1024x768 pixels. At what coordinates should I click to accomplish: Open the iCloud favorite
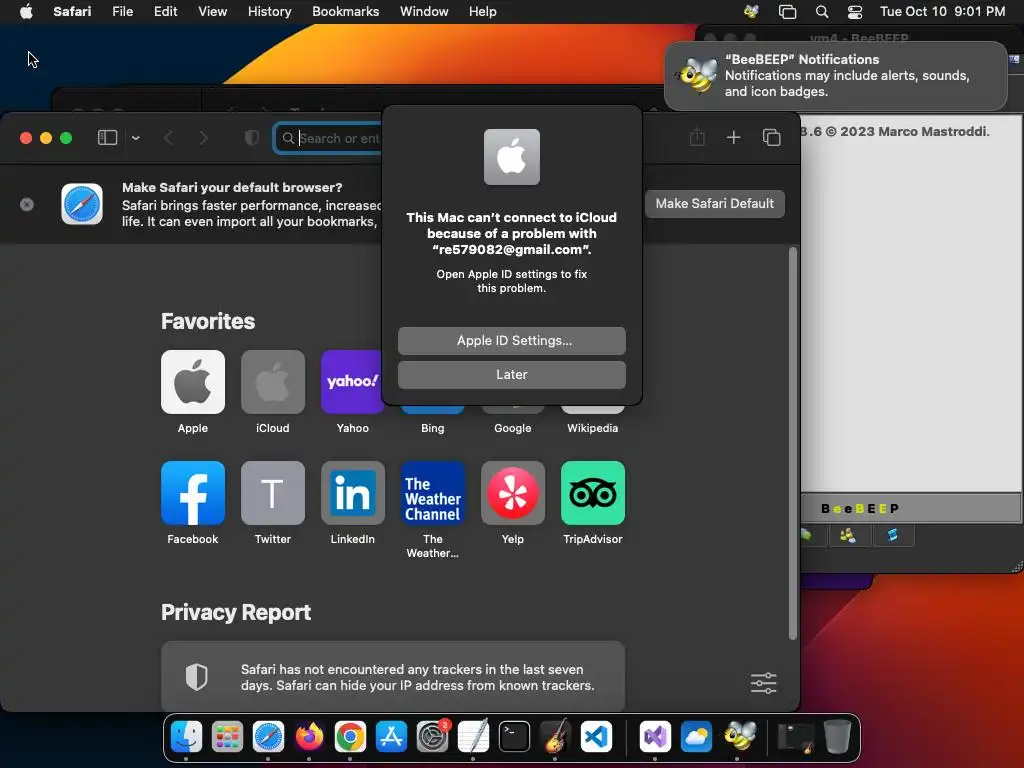272,382
